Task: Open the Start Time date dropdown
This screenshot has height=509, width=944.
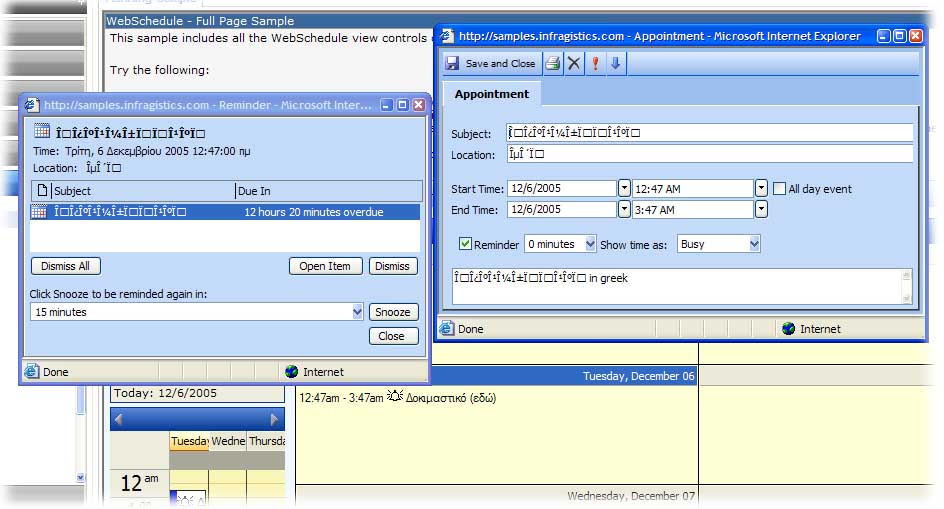Action: click(624, 189)
